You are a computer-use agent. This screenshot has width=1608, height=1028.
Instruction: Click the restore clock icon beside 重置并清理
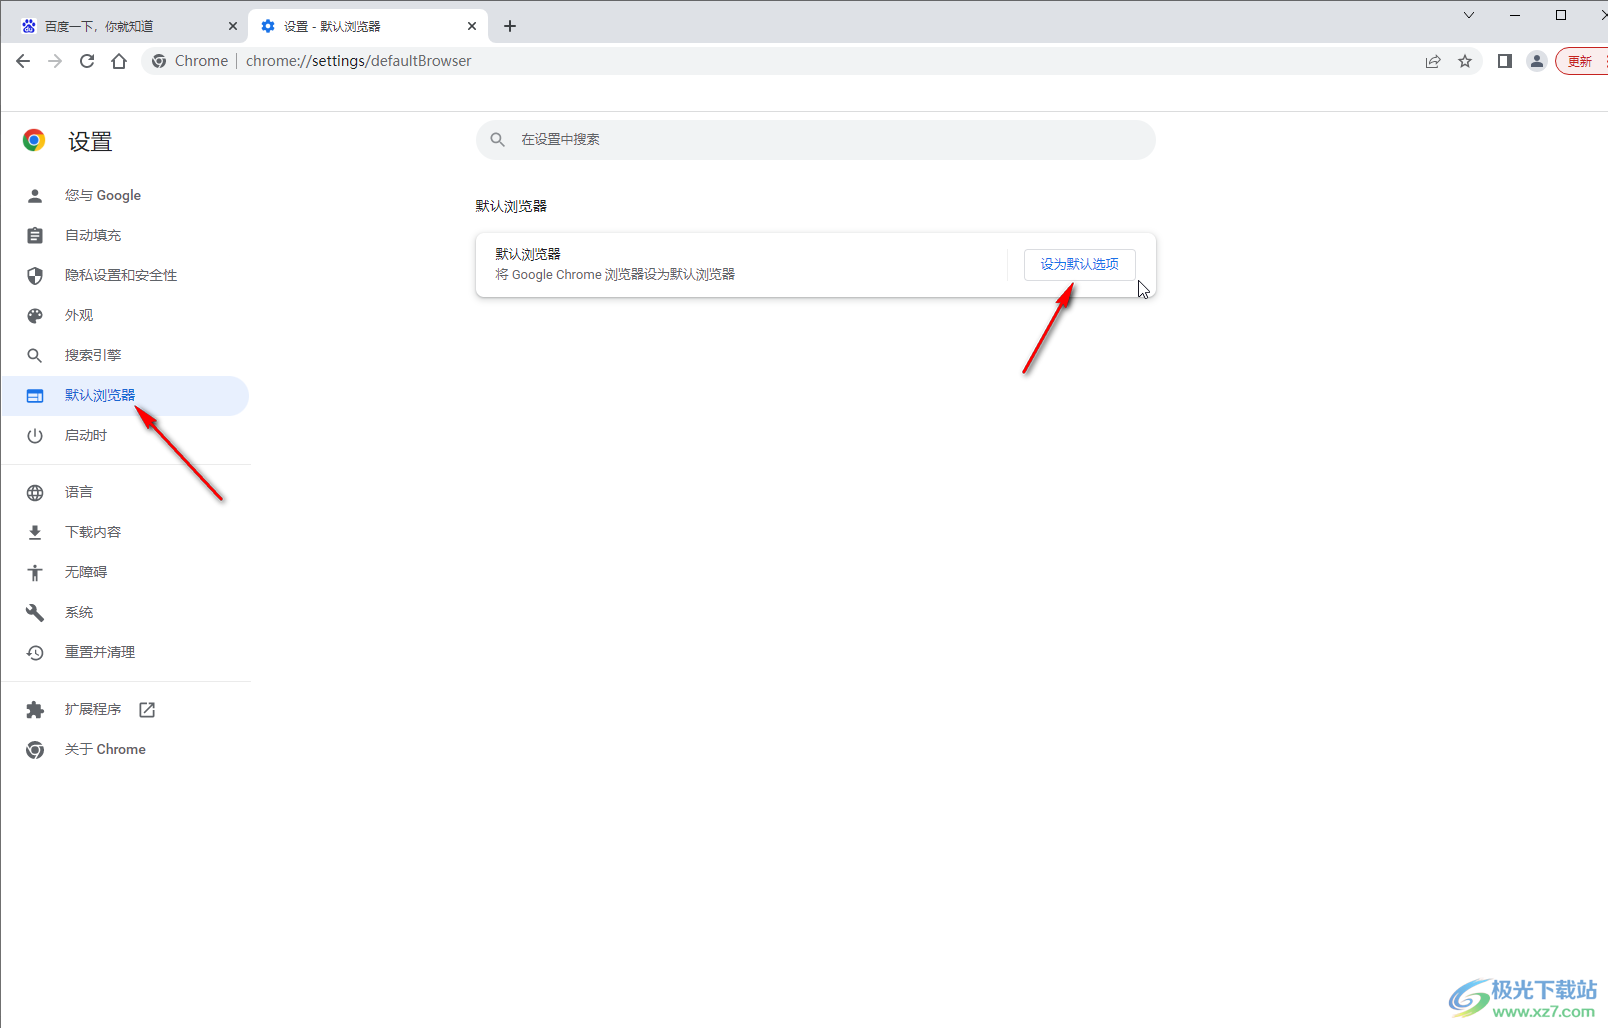click(35, 653)
